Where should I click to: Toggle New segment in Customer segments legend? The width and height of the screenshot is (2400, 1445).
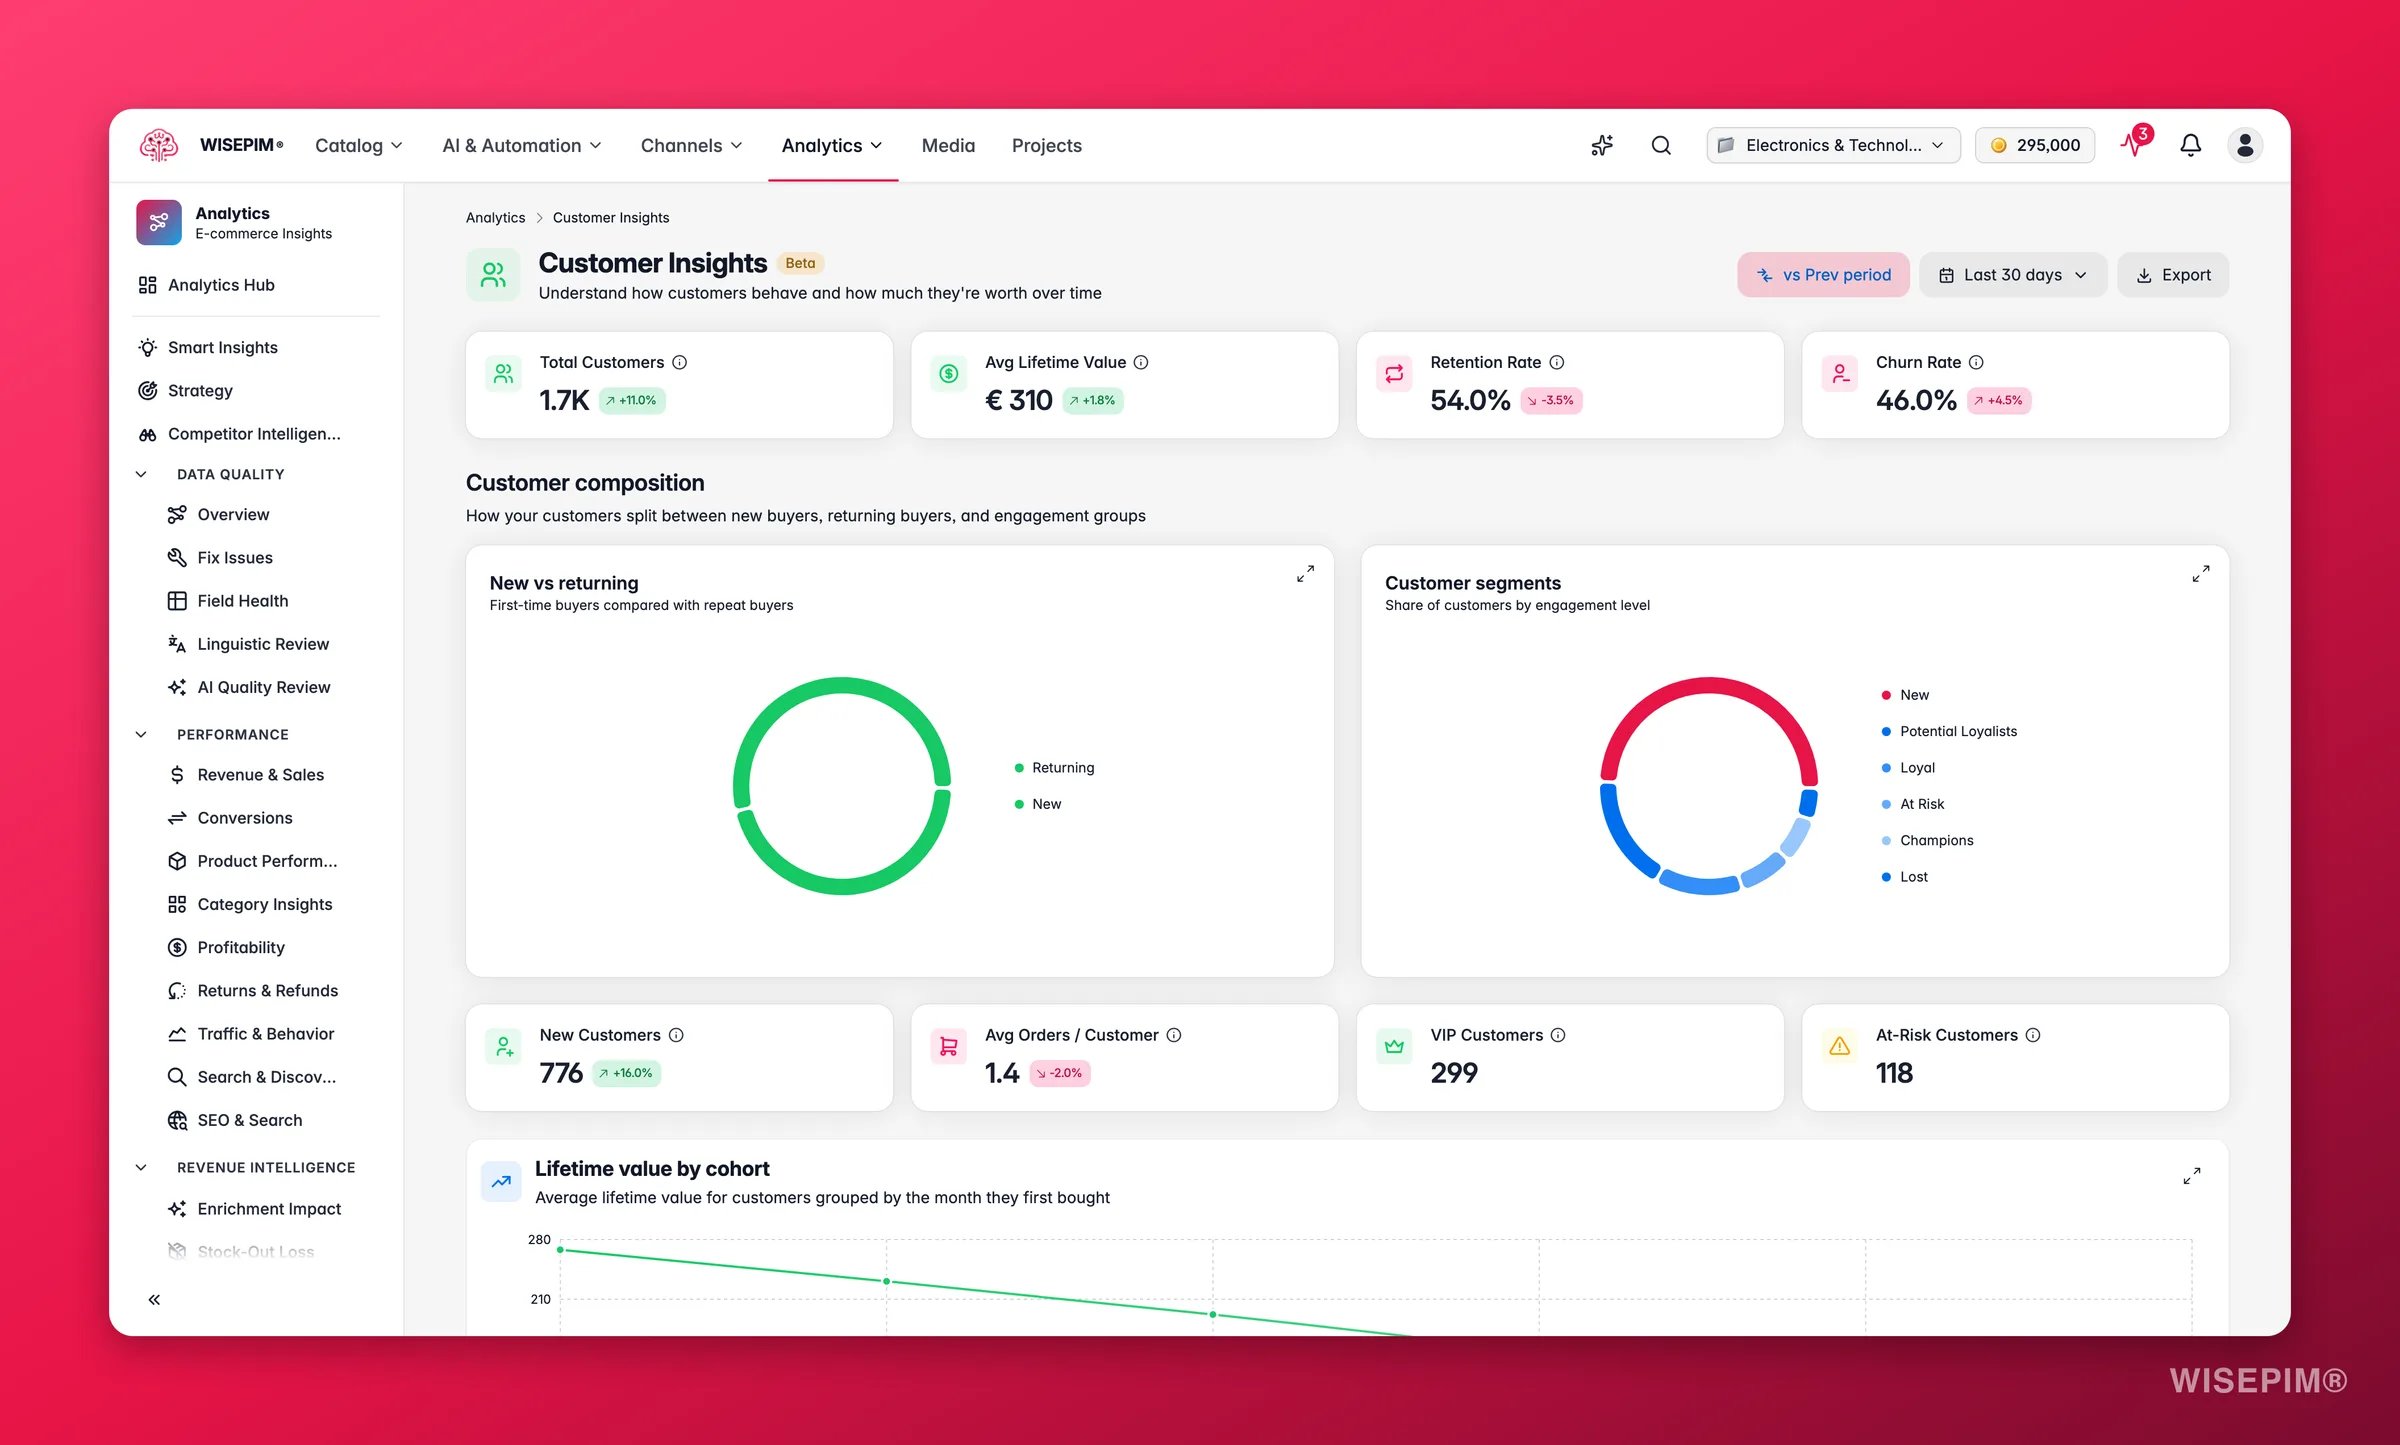coord(1905,695)
